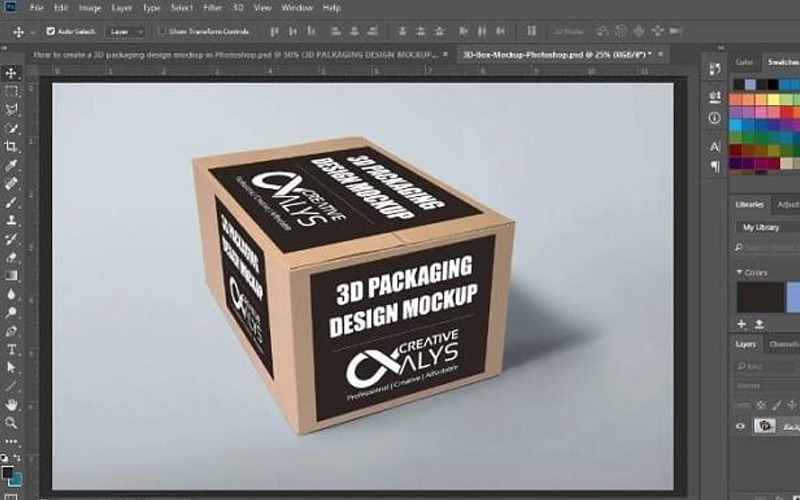Viewport: 800px width, 500px height.
Task: Click the teal background color swatch
Action: tap(17, 480)
